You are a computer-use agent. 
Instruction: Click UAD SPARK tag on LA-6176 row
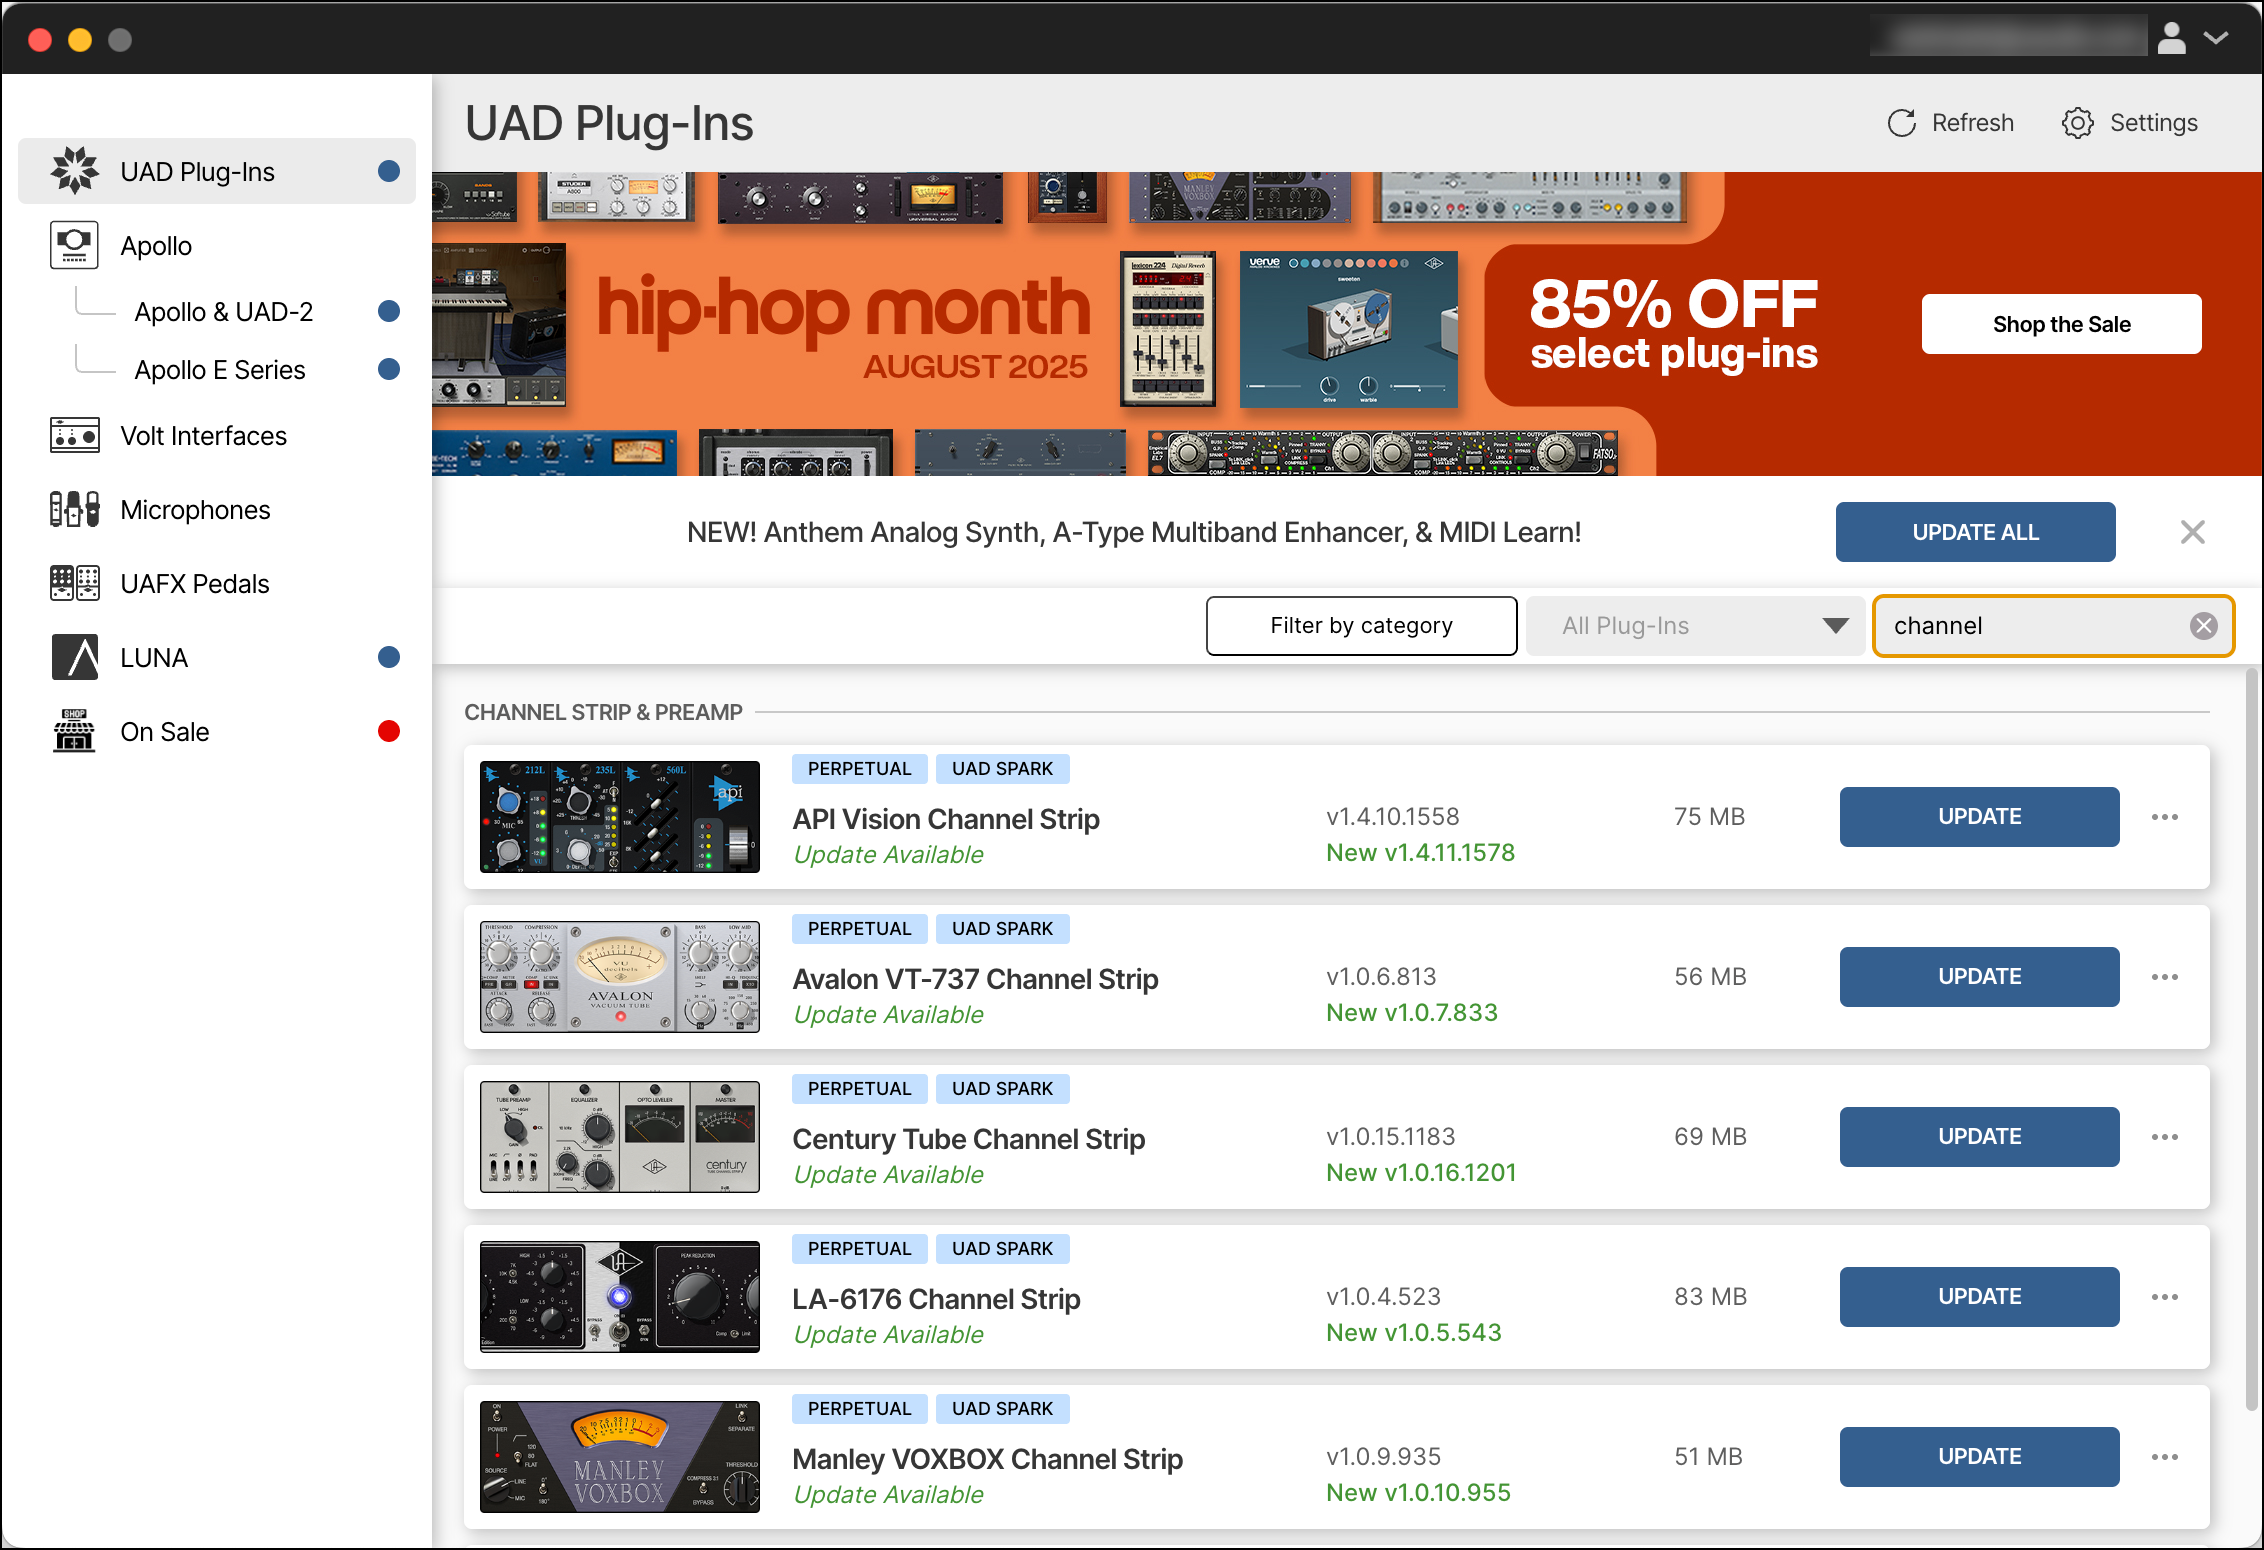point(1002,1249)
